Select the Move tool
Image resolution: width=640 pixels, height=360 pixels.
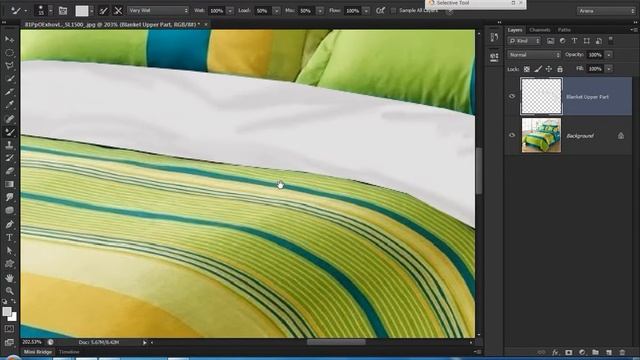9,39
